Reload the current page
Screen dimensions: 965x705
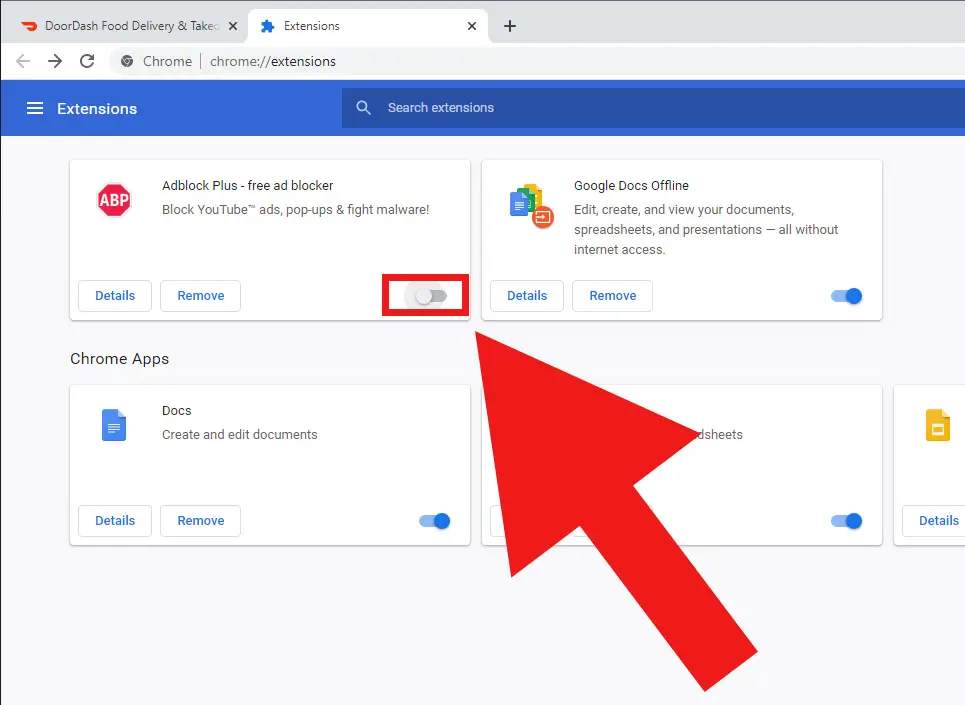87,61
